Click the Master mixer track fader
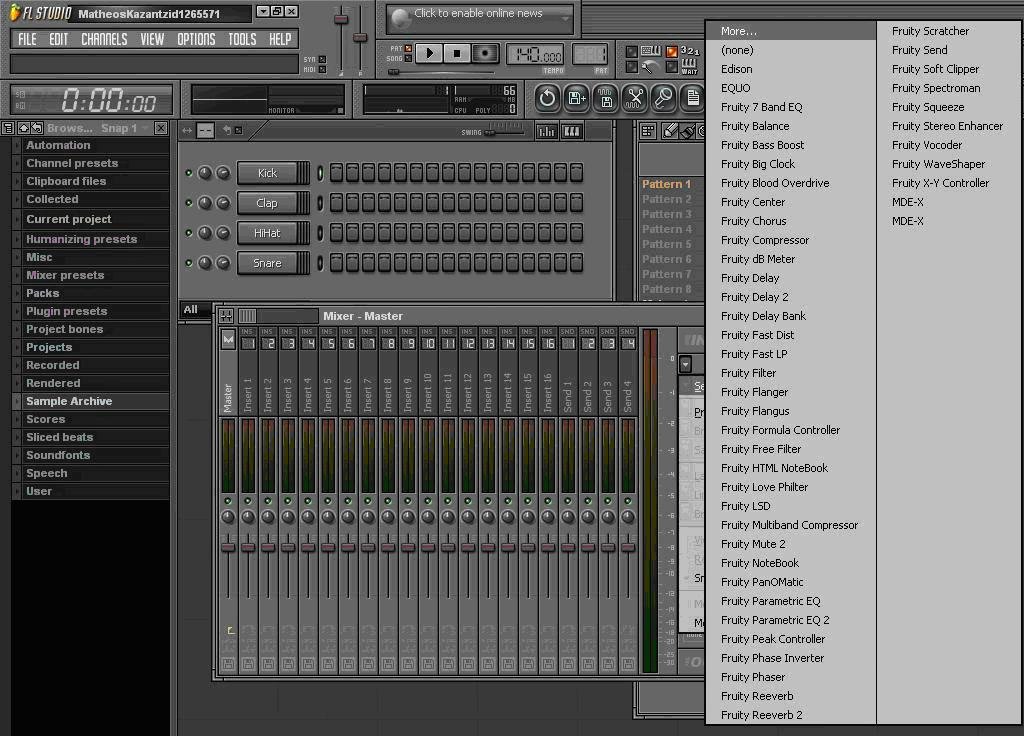 click(228, 546)
